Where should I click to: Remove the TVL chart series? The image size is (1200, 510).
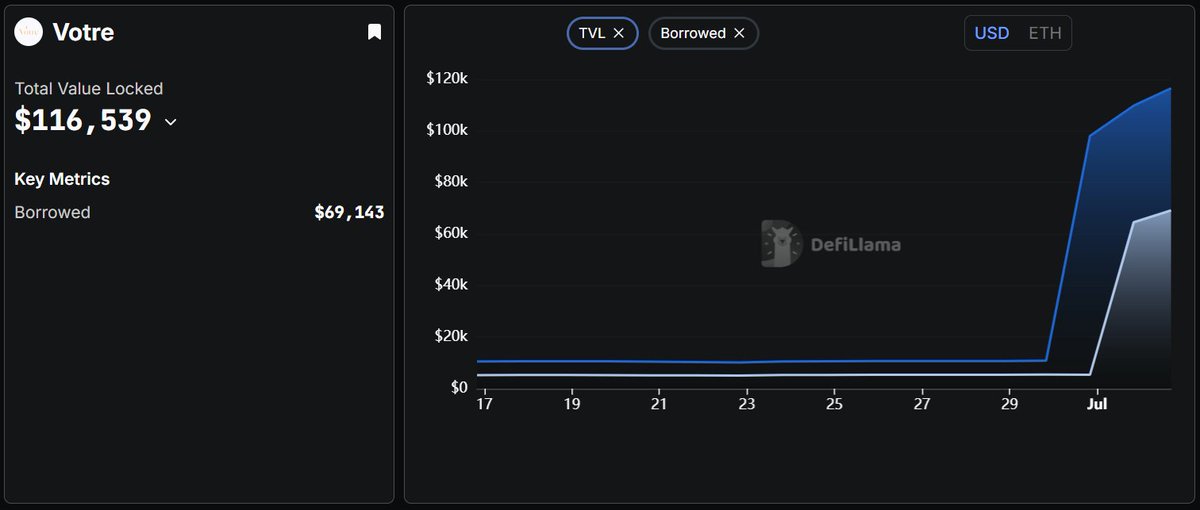619,33
